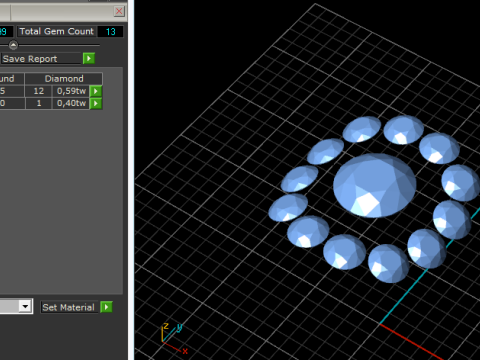This screenshot has width=480, height=360.
Task: Click the green arrow in the 0,40tw row
Action: [x=96, y=103]
